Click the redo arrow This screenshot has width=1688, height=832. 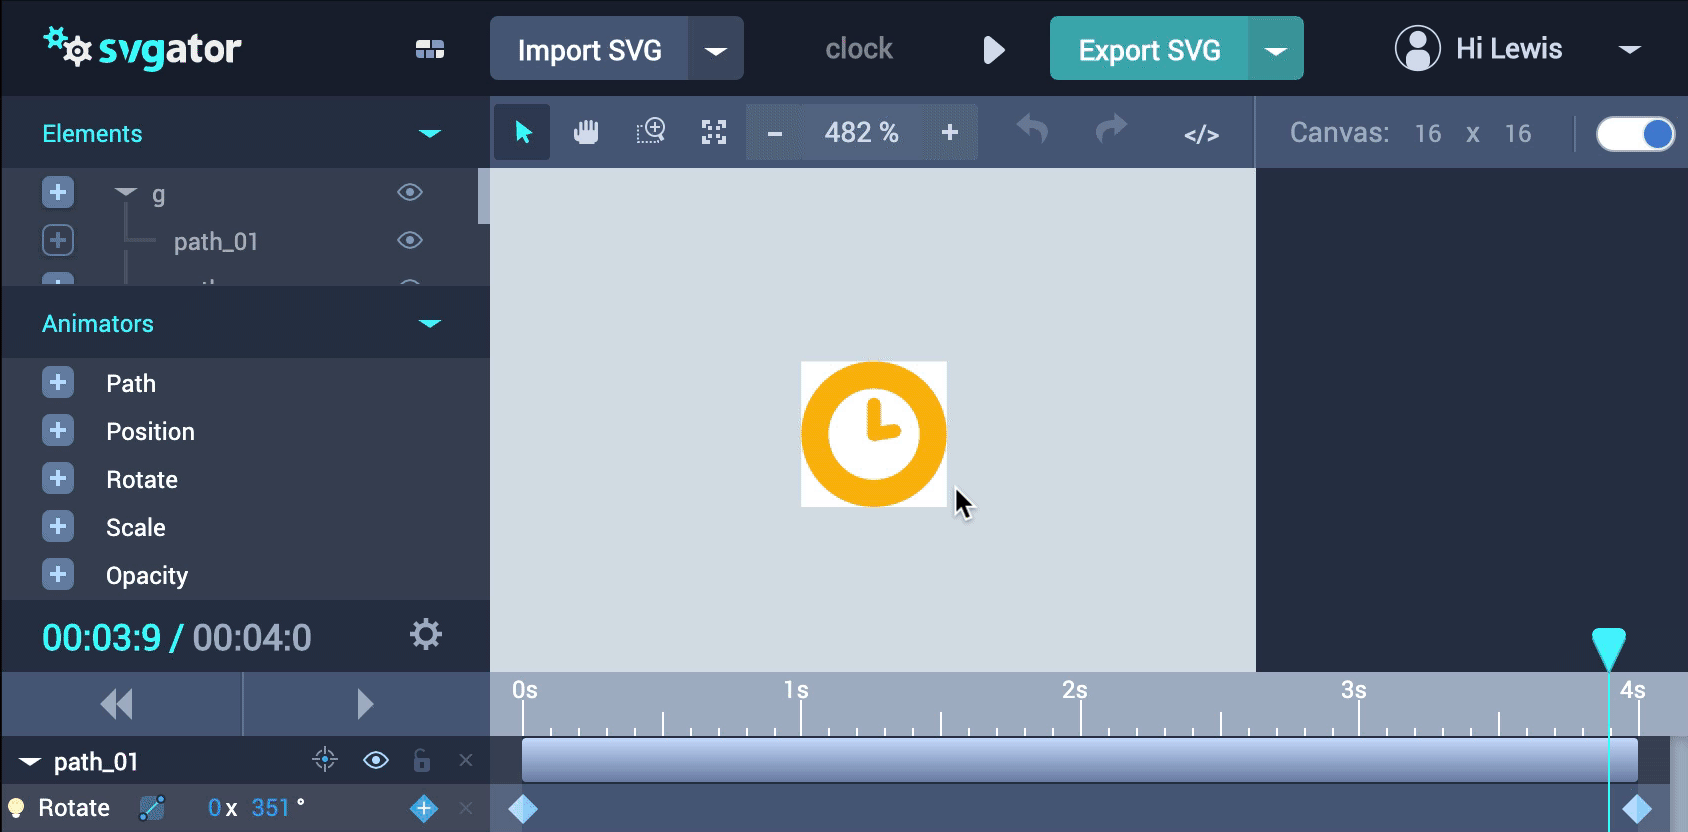tap(1111, 130)
